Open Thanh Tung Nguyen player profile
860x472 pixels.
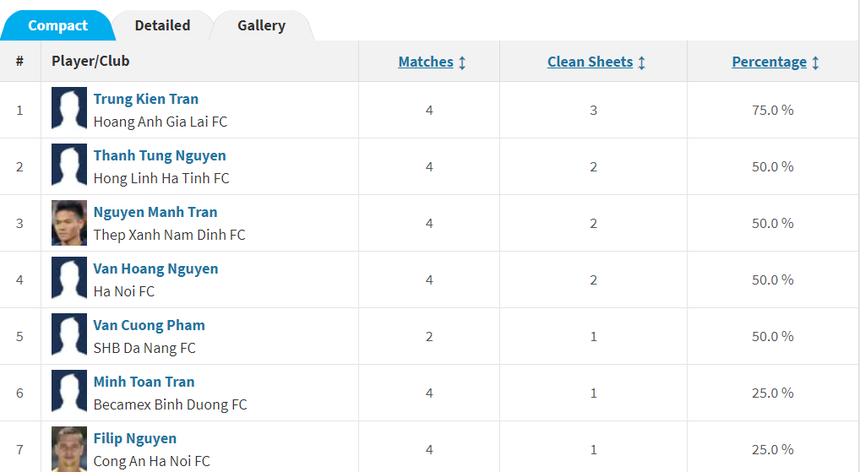(160, 156)
